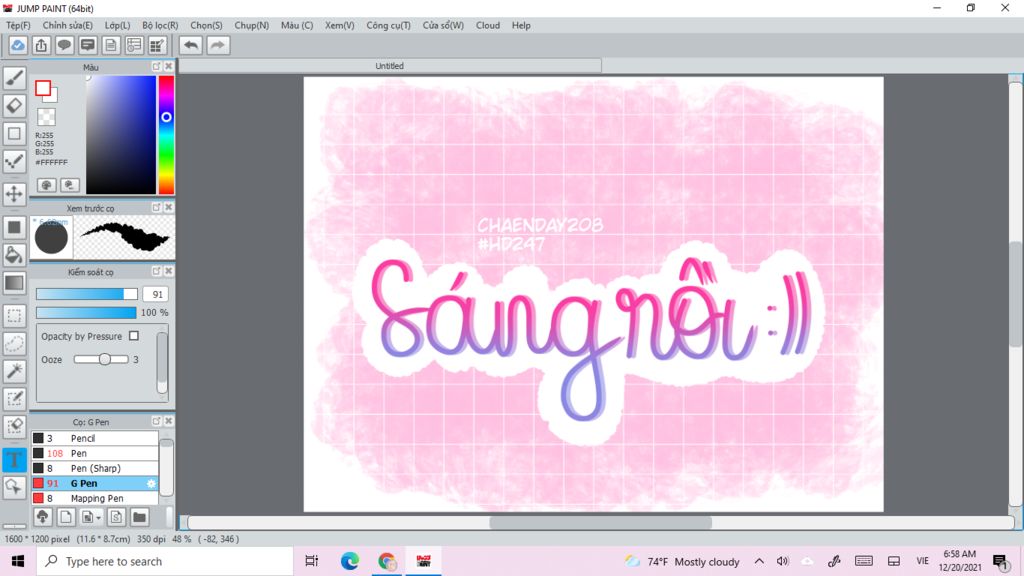
Task: Close the Cọ: G Pen panel
Action: pyautogui.click(x=168, y=421)
